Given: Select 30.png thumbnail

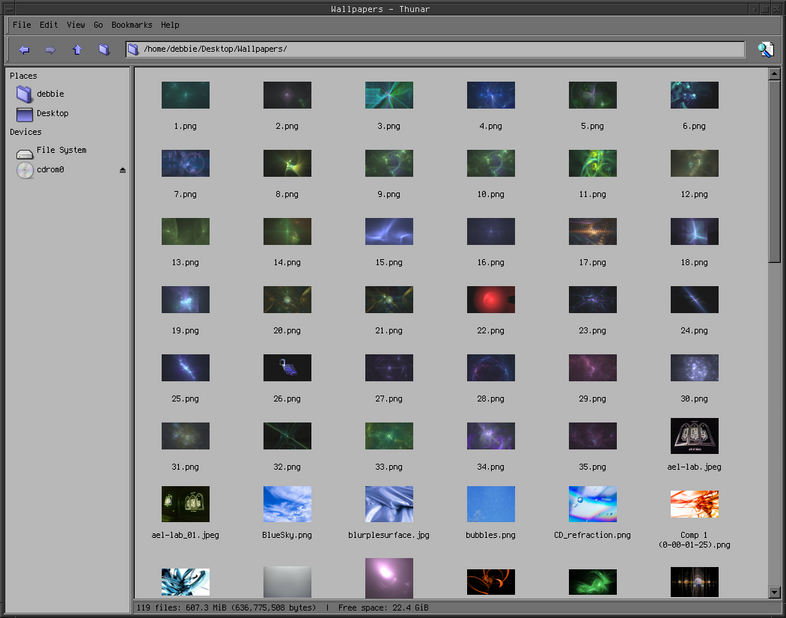Looking at the screenshot, I should [694, 368].
